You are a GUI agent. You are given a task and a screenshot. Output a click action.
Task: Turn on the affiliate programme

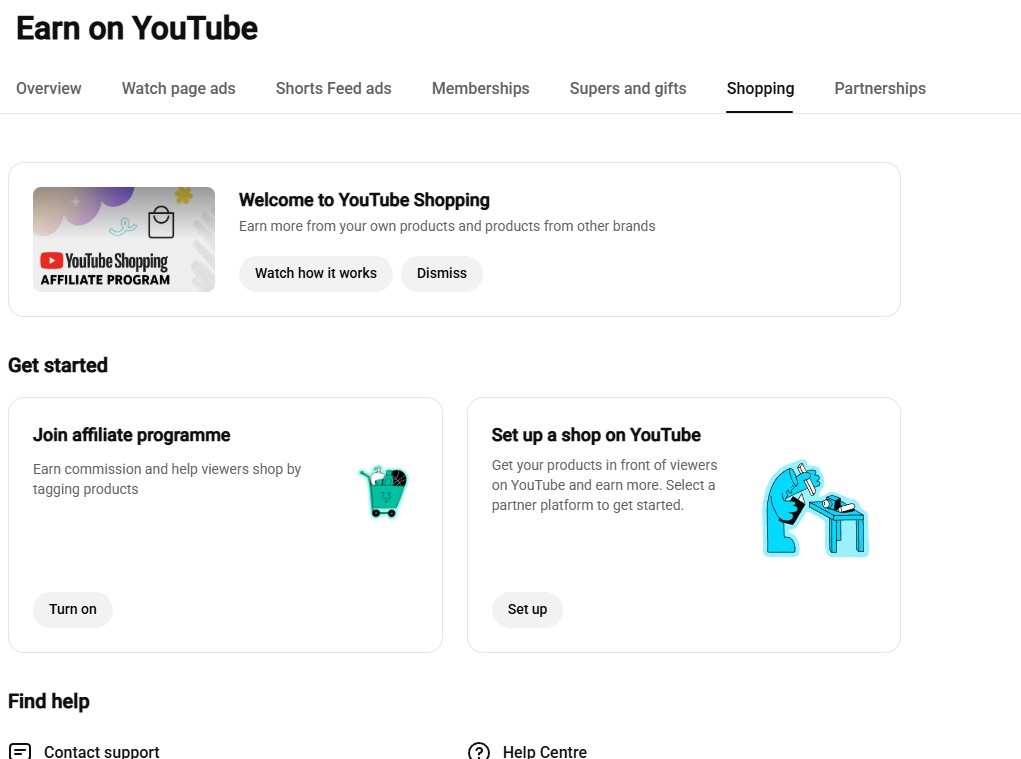tap(73, 609)
